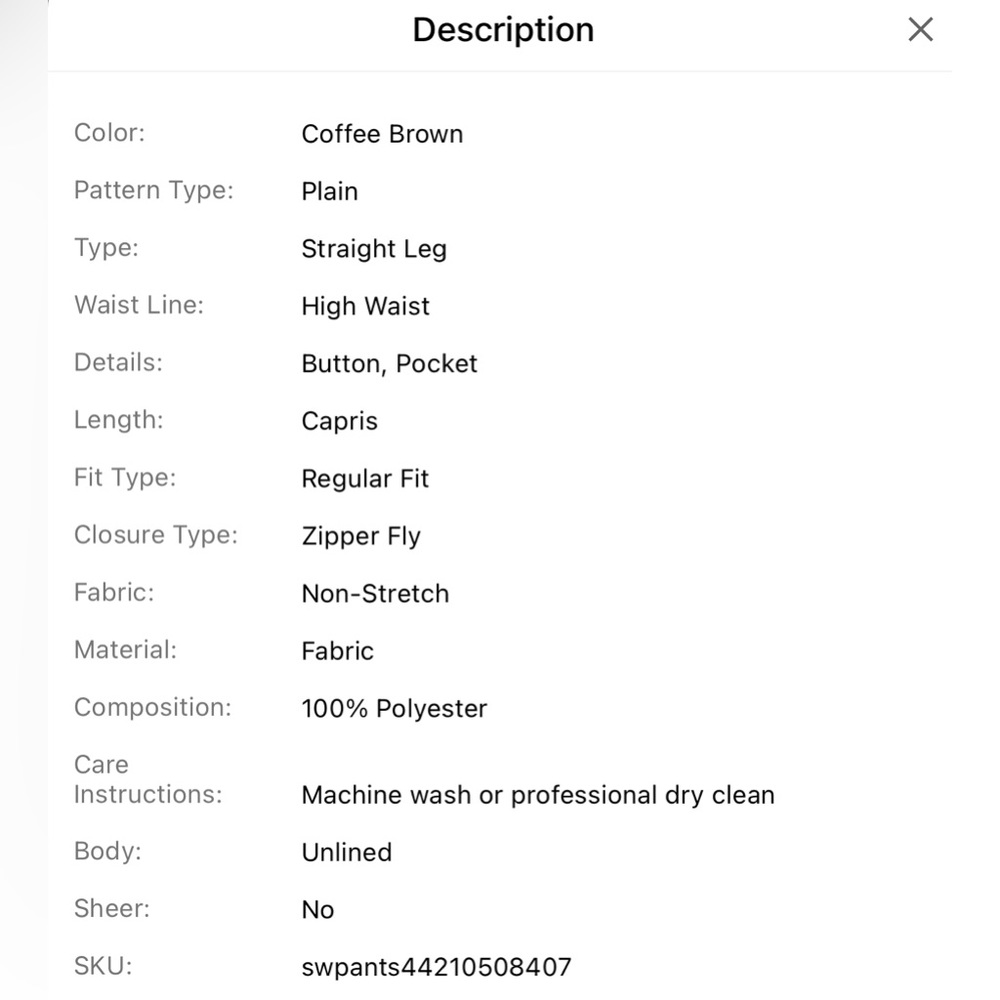Close the Description panel with the X

pos(920,29)
